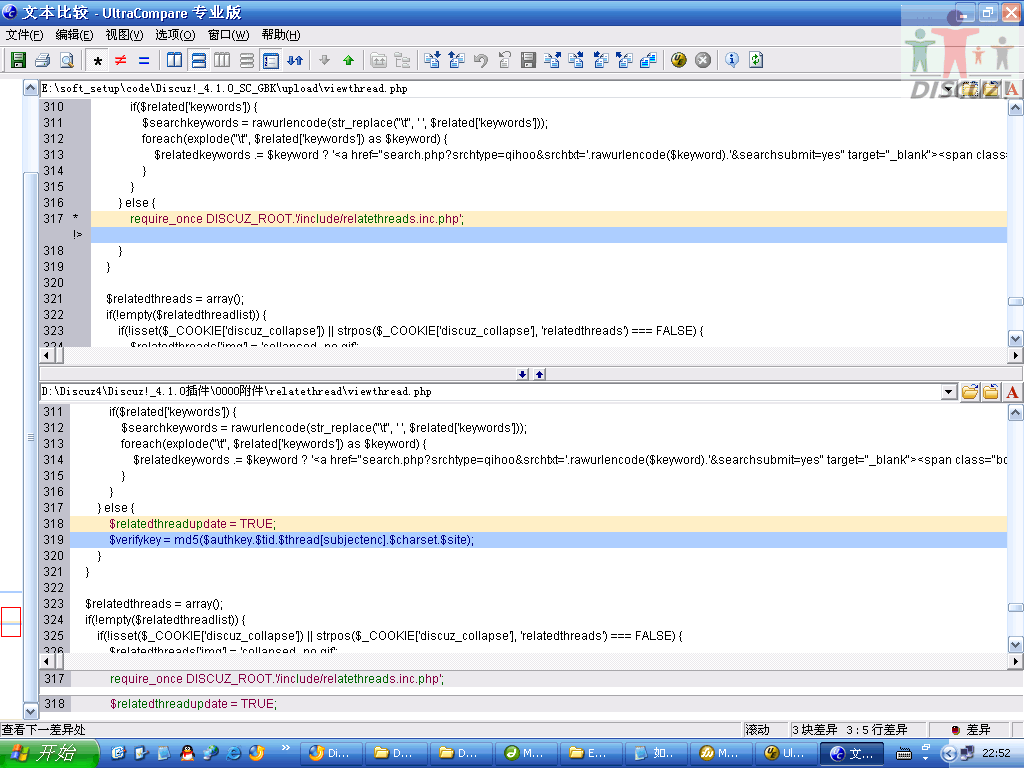Click the round yellow UltraEdit icon in toolbar
Image resolution: width=1024 pixels, height=768 pixels.
[679, 61]
